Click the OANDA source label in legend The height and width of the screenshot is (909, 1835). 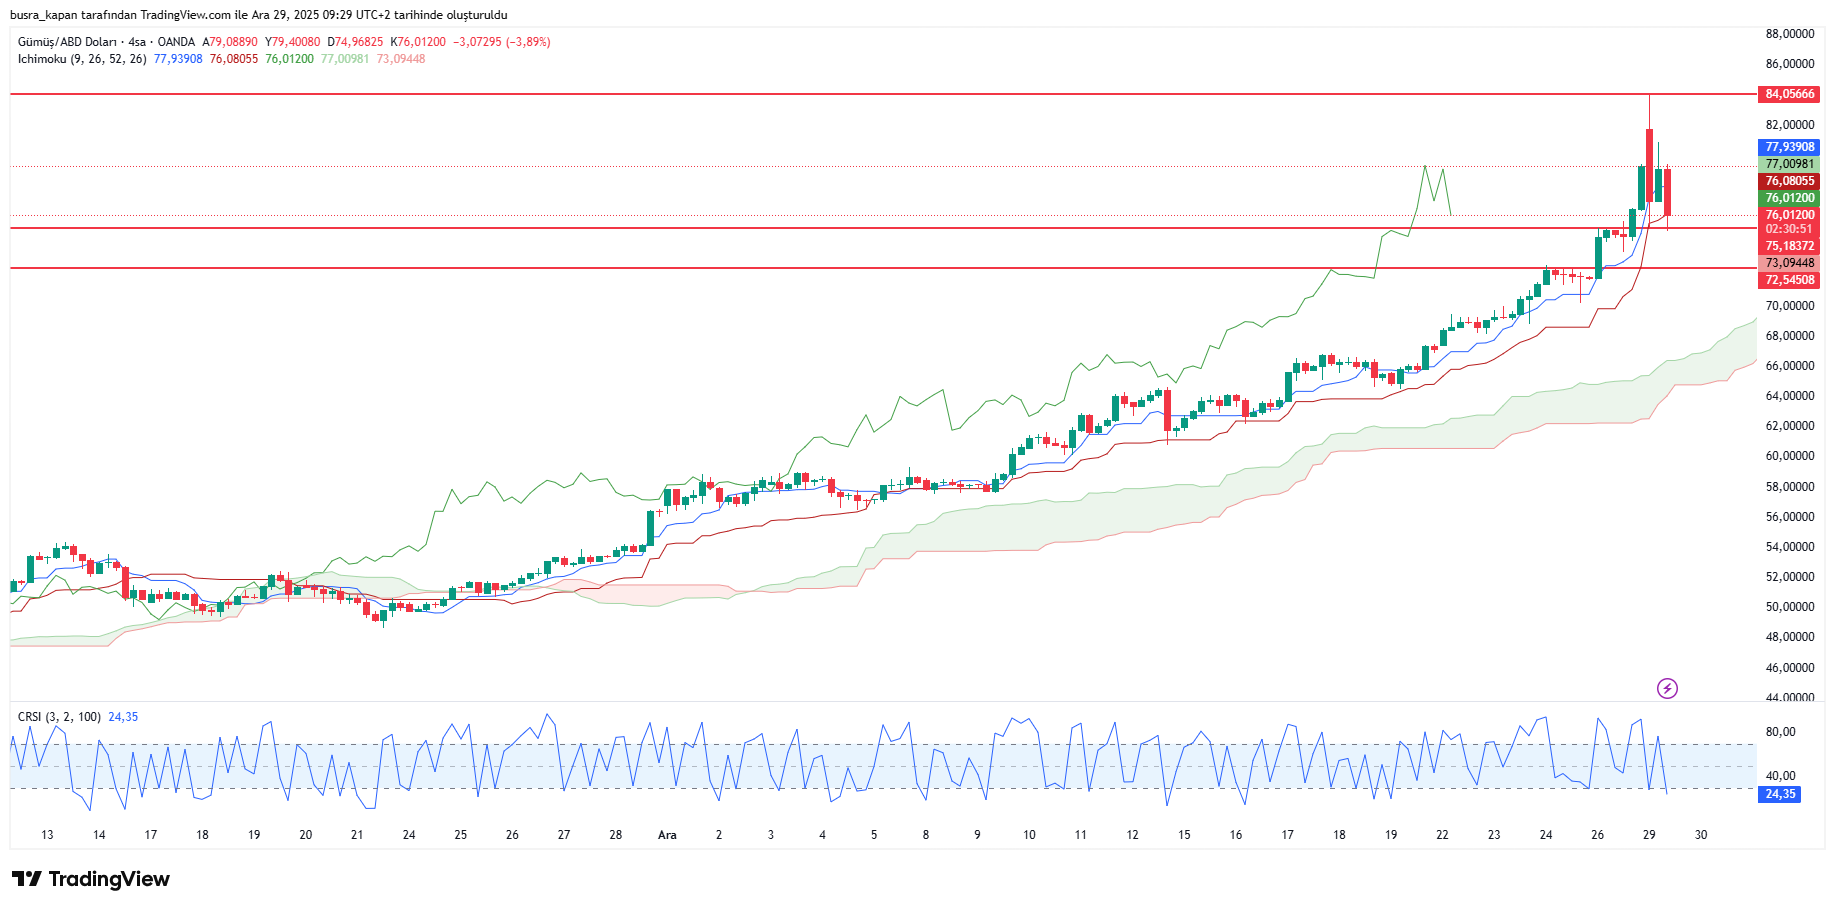pyautogui.click(x=176, y=42)
